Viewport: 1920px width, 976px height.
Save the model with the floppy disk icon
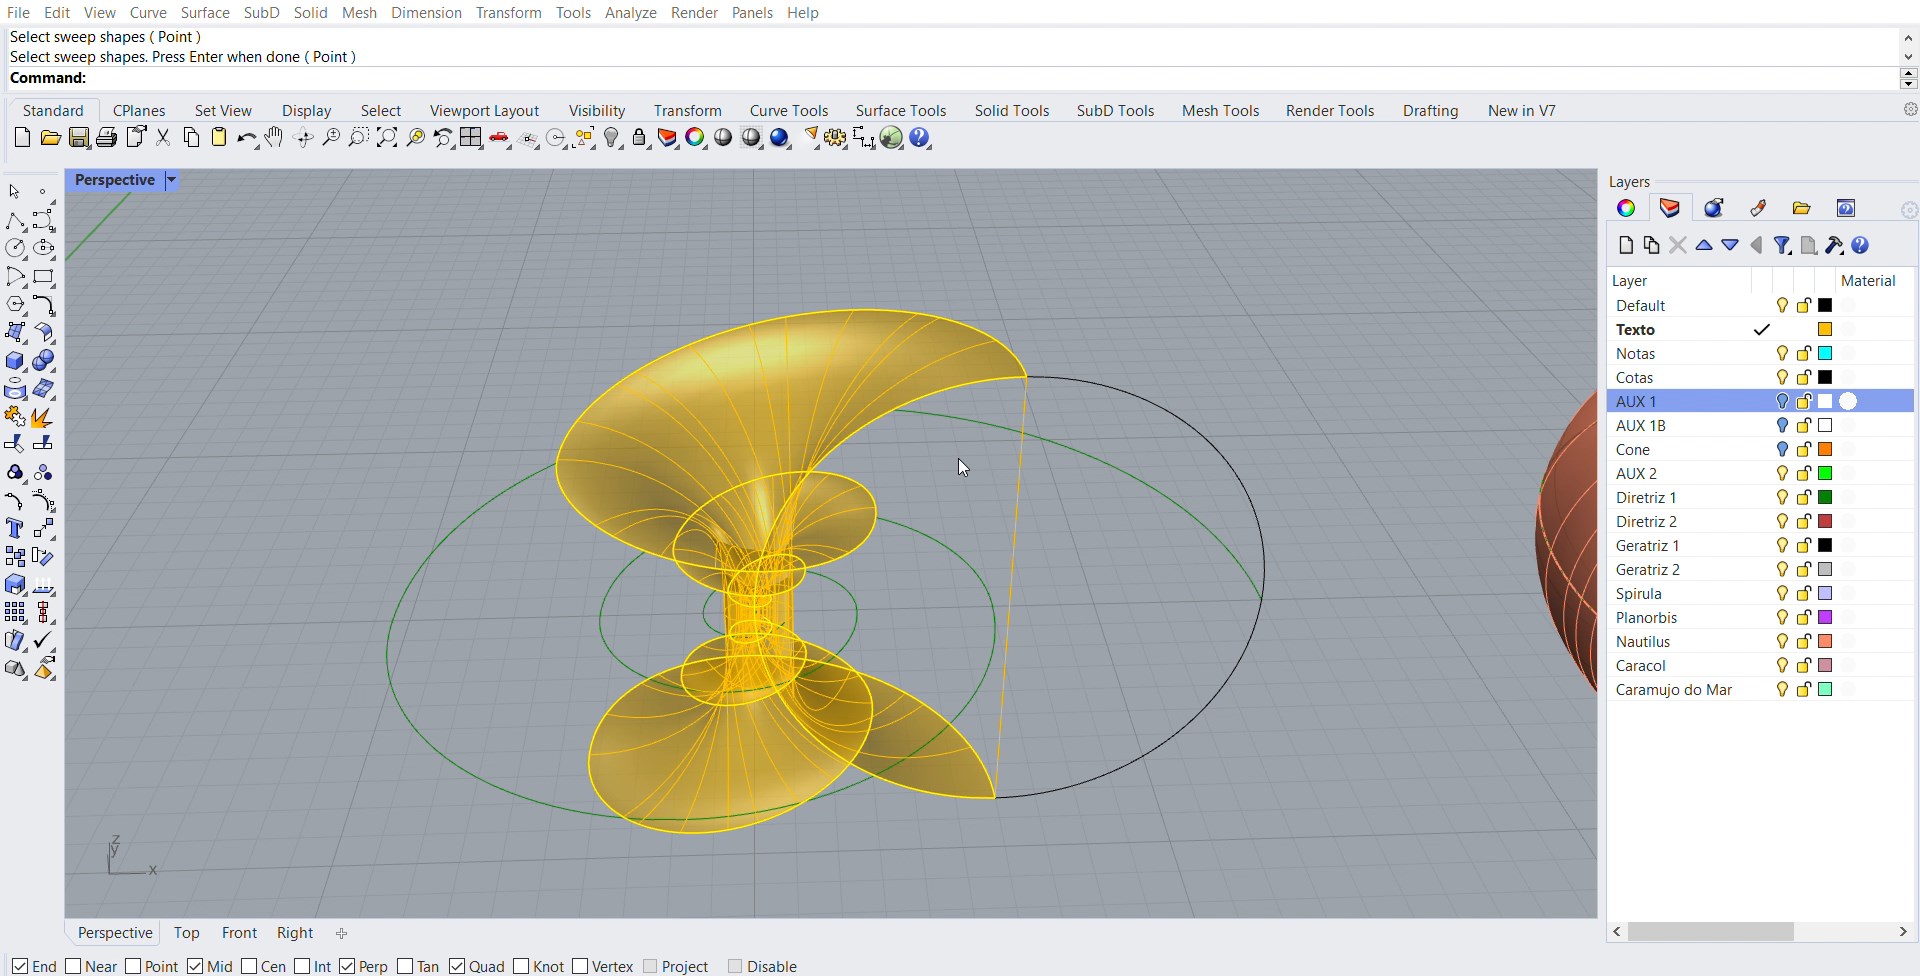tap(79, 138)
